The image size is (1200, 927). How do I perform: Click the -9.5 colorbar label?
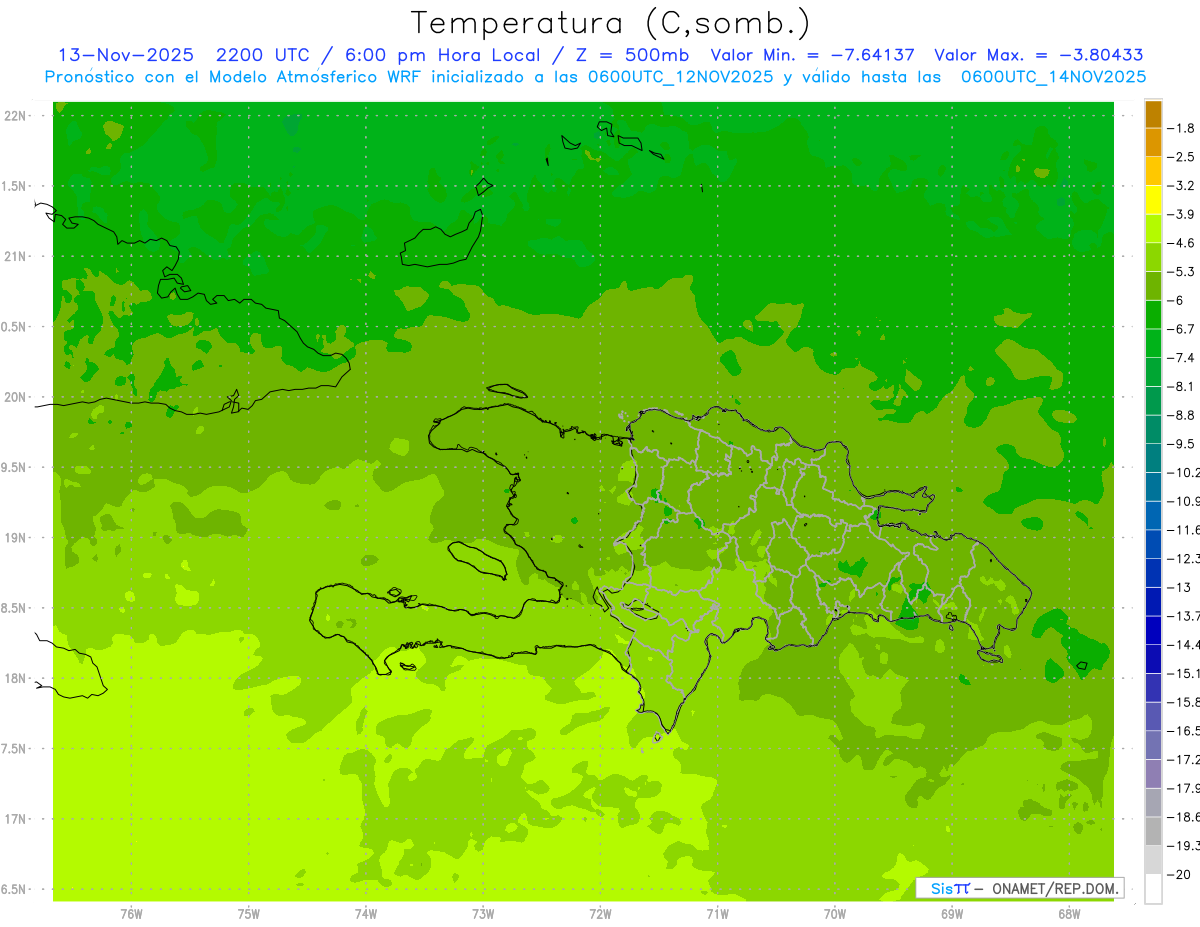[1180, 443]
